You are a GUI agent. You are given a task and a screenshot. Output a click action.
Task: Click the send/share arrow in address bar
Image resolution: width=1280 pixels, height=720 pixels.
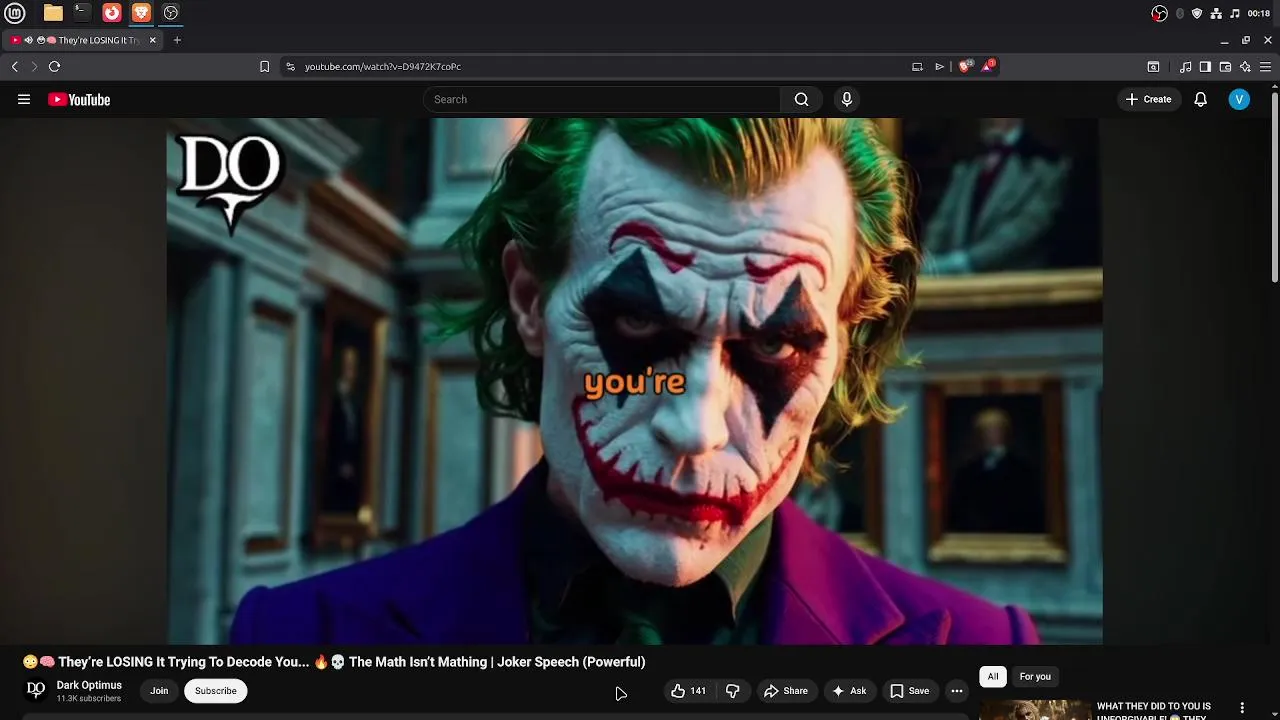click(x=940, y=67)
